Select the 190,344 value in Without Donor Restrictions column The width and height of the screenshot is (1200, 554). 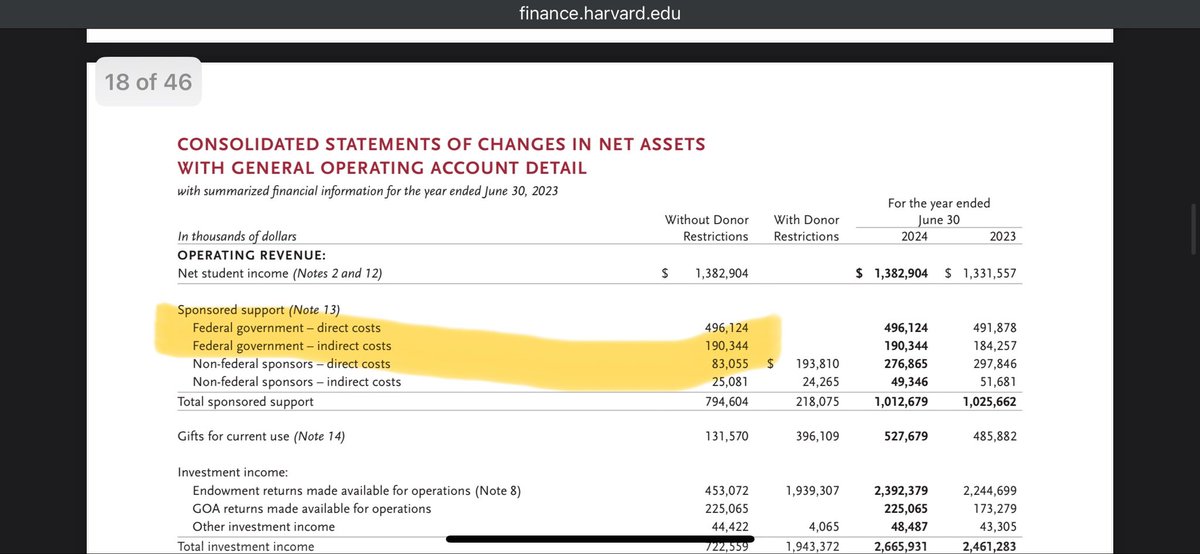(725, 346)
